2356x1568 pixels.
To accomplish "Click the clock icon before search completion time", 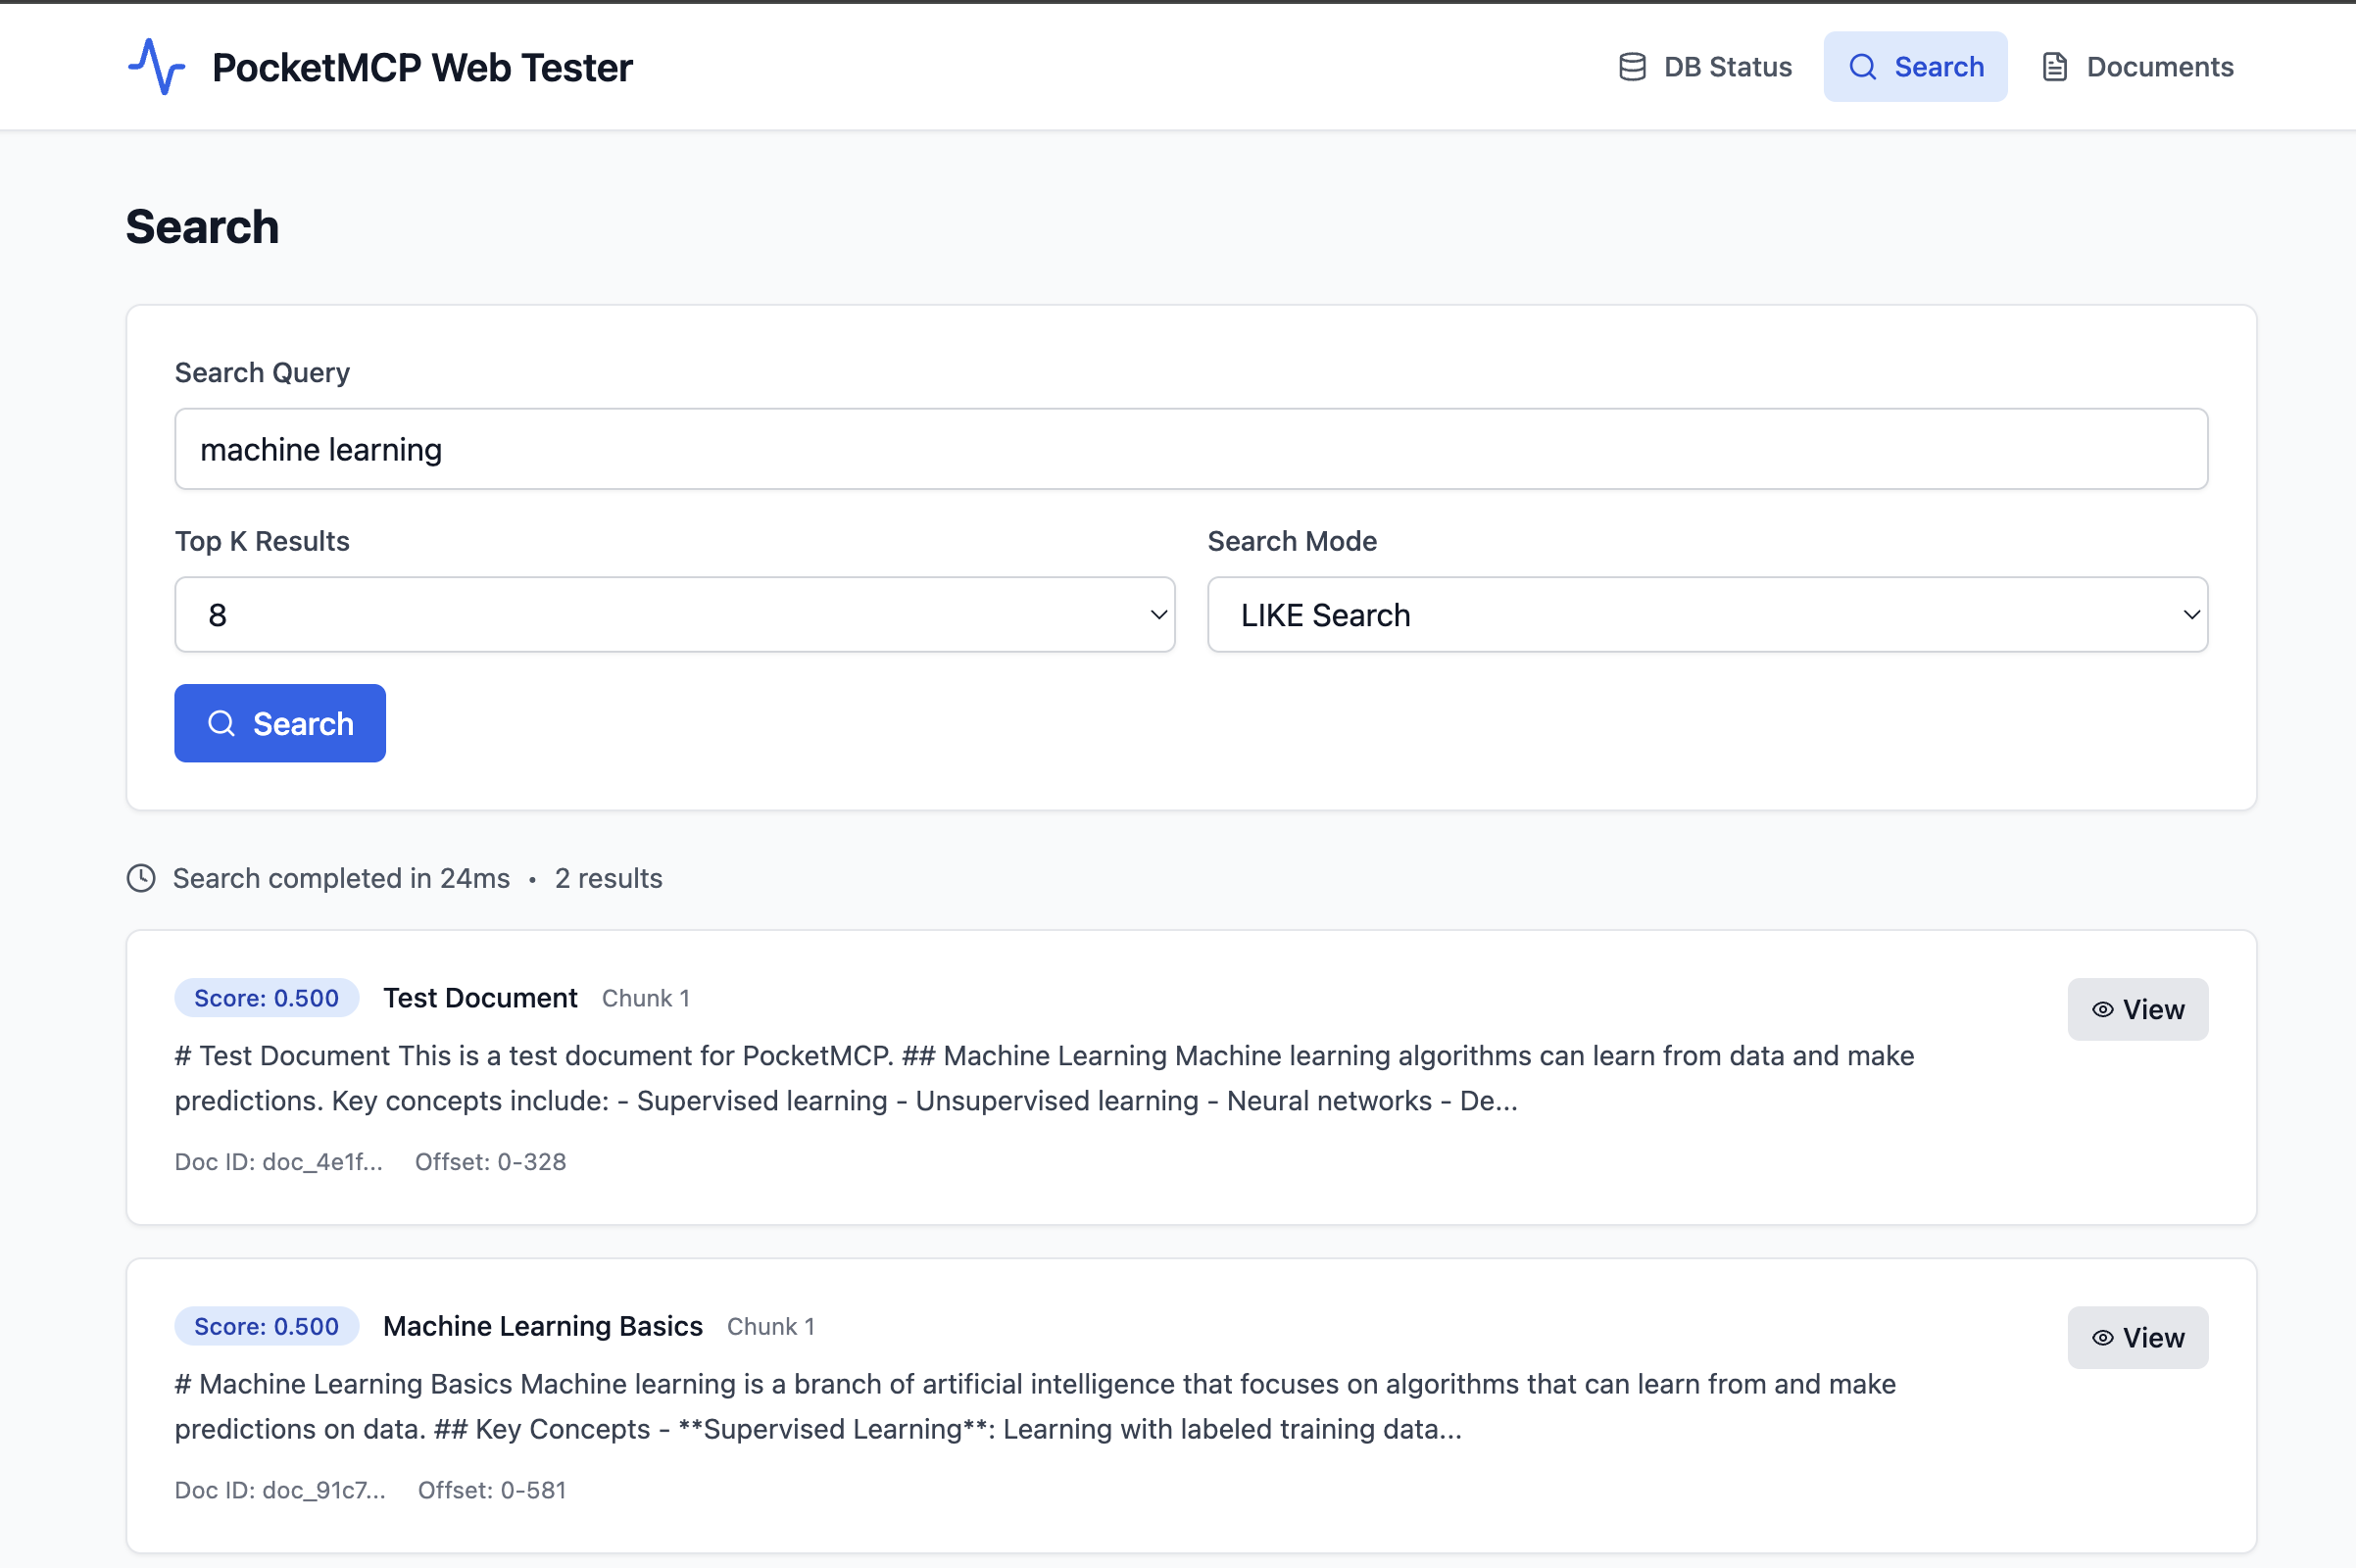I will coord(141,878).
